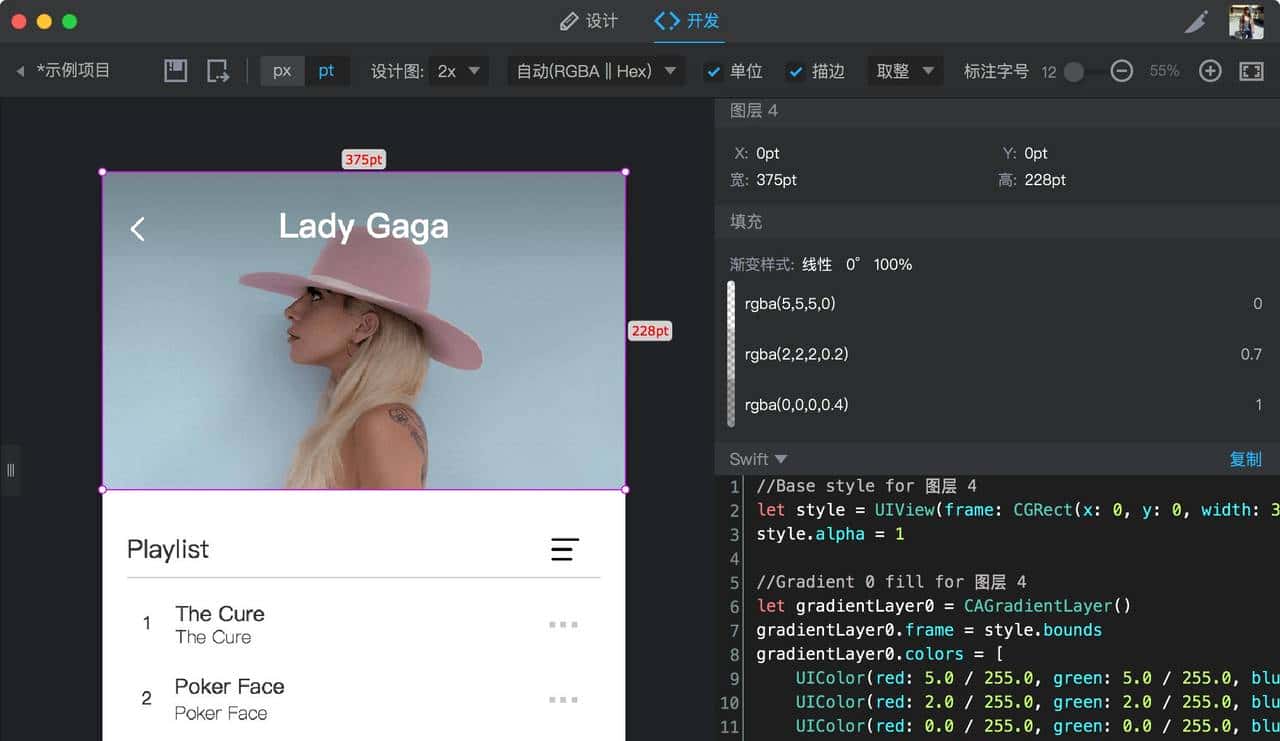The height and width of the screenshot is (741, 1280).
Task: Click the export icon beside save
Action: [x=218, y=71]
